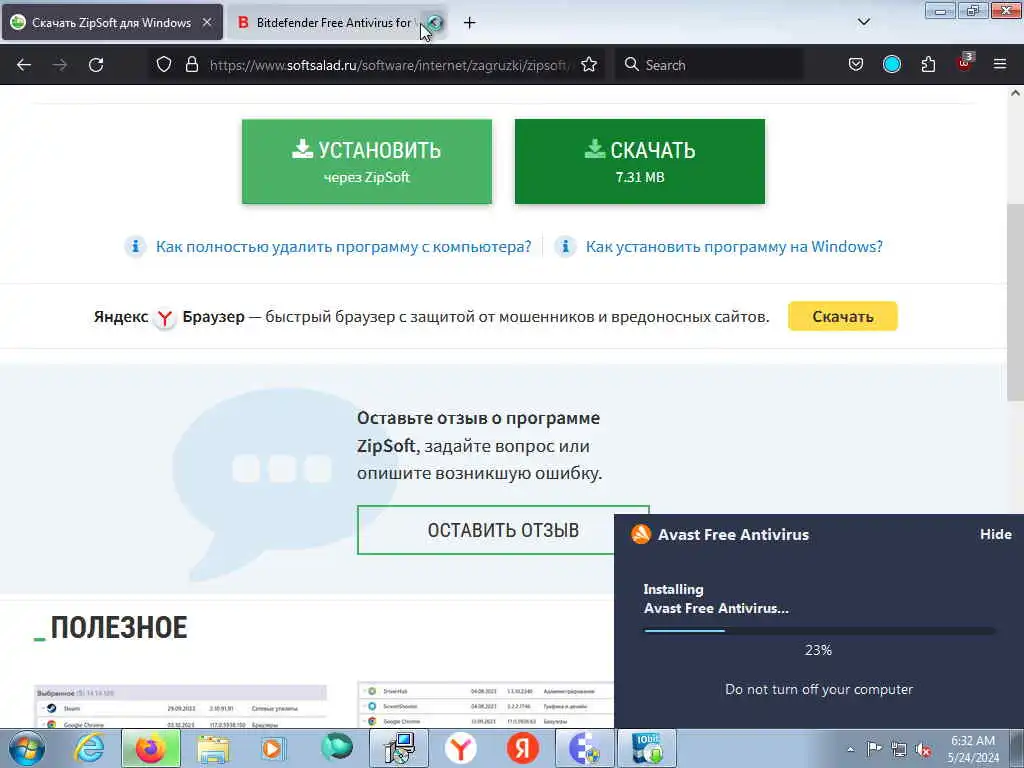
Task: Click the Action Center flag tray icon
Action: [x=874, y=748]
